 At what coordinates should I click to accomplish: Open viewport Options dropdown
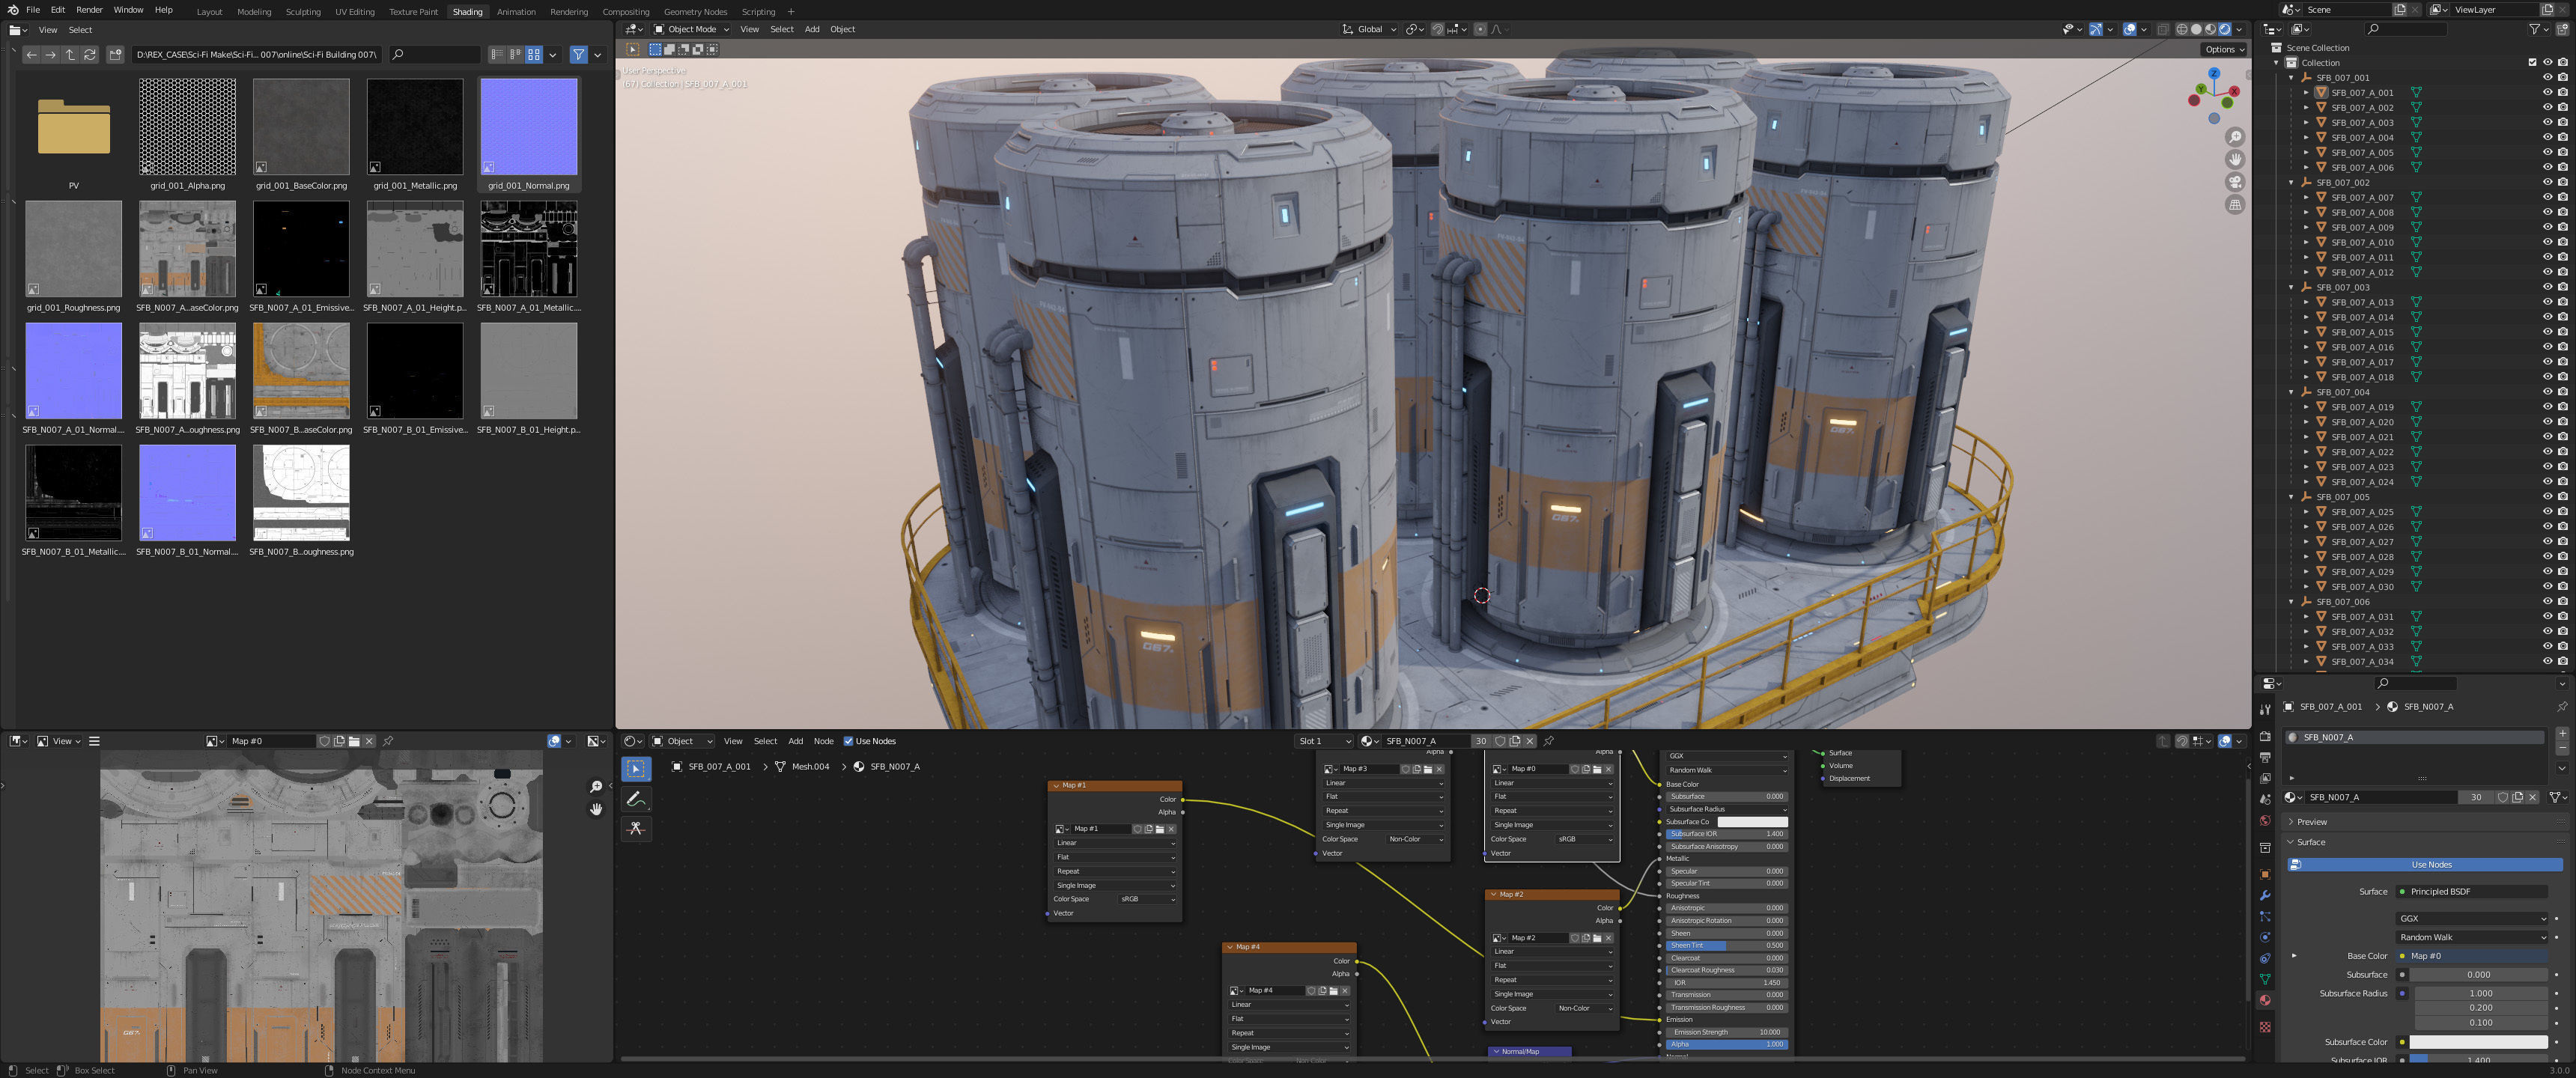pos(2224,49)
